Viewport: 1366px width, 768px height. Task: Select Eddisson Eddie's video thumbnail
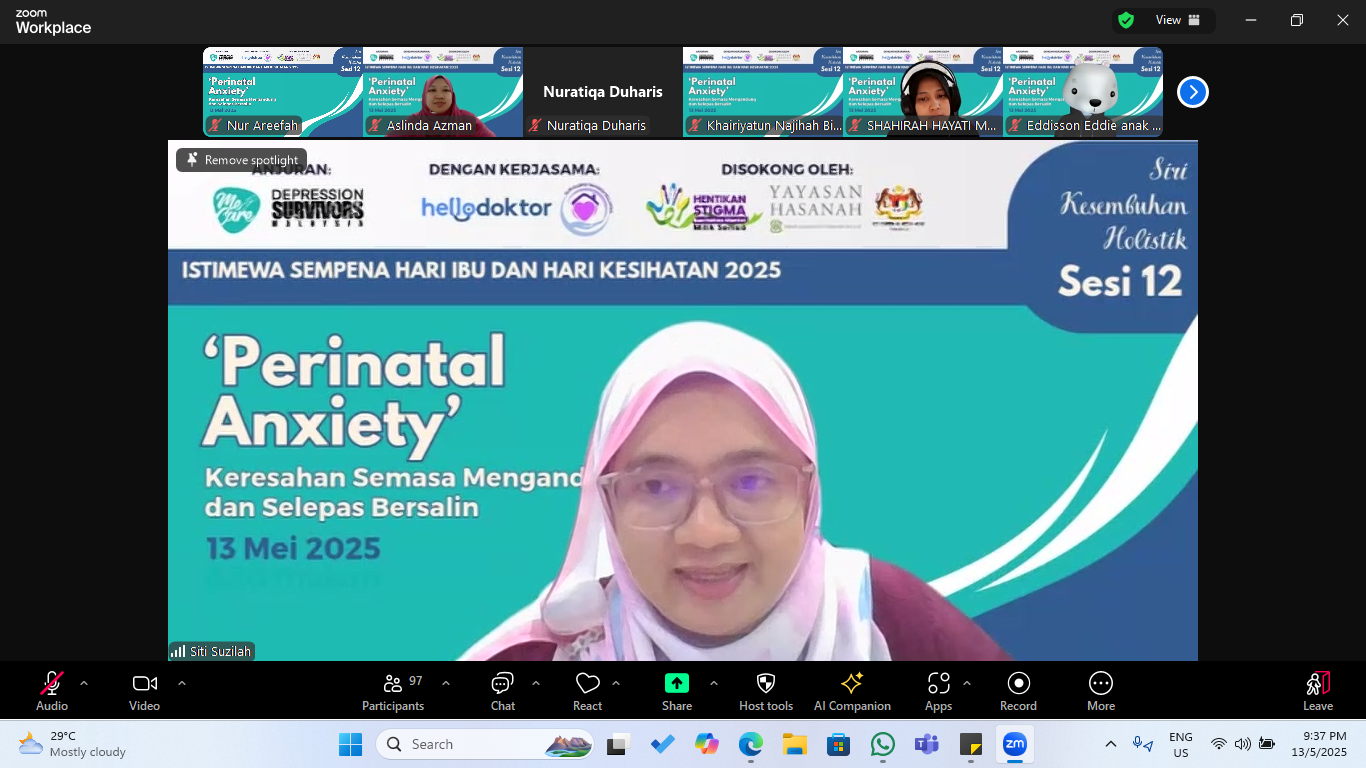point(1083,92)
